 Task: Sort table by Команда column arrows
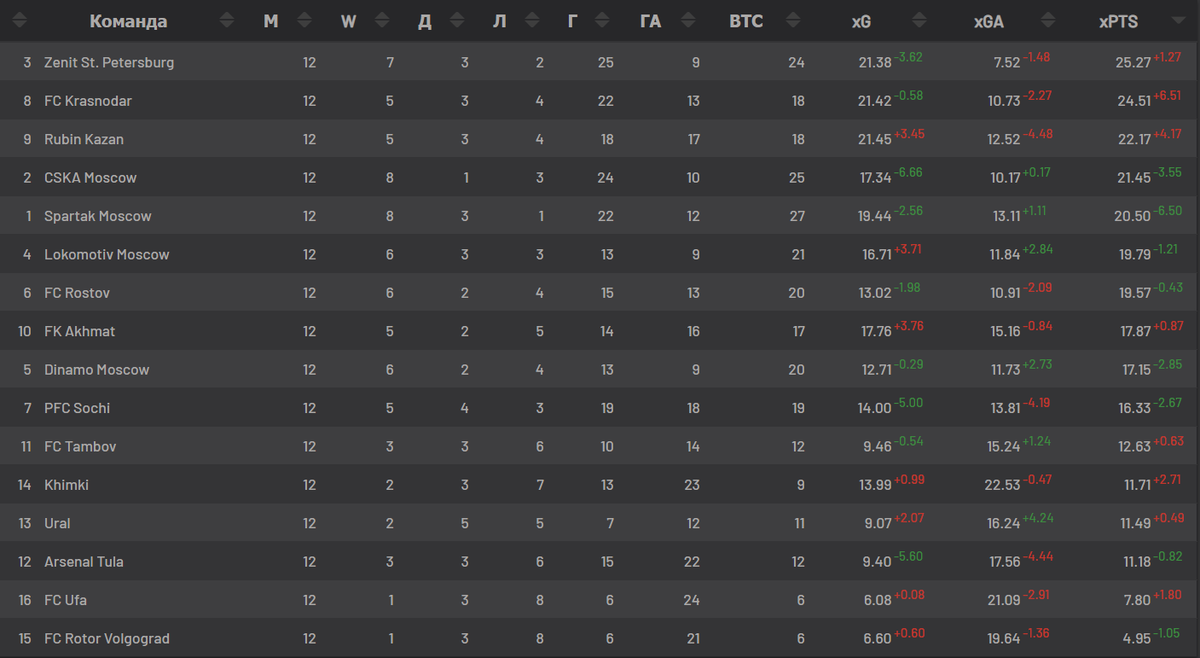pos(227,21)
